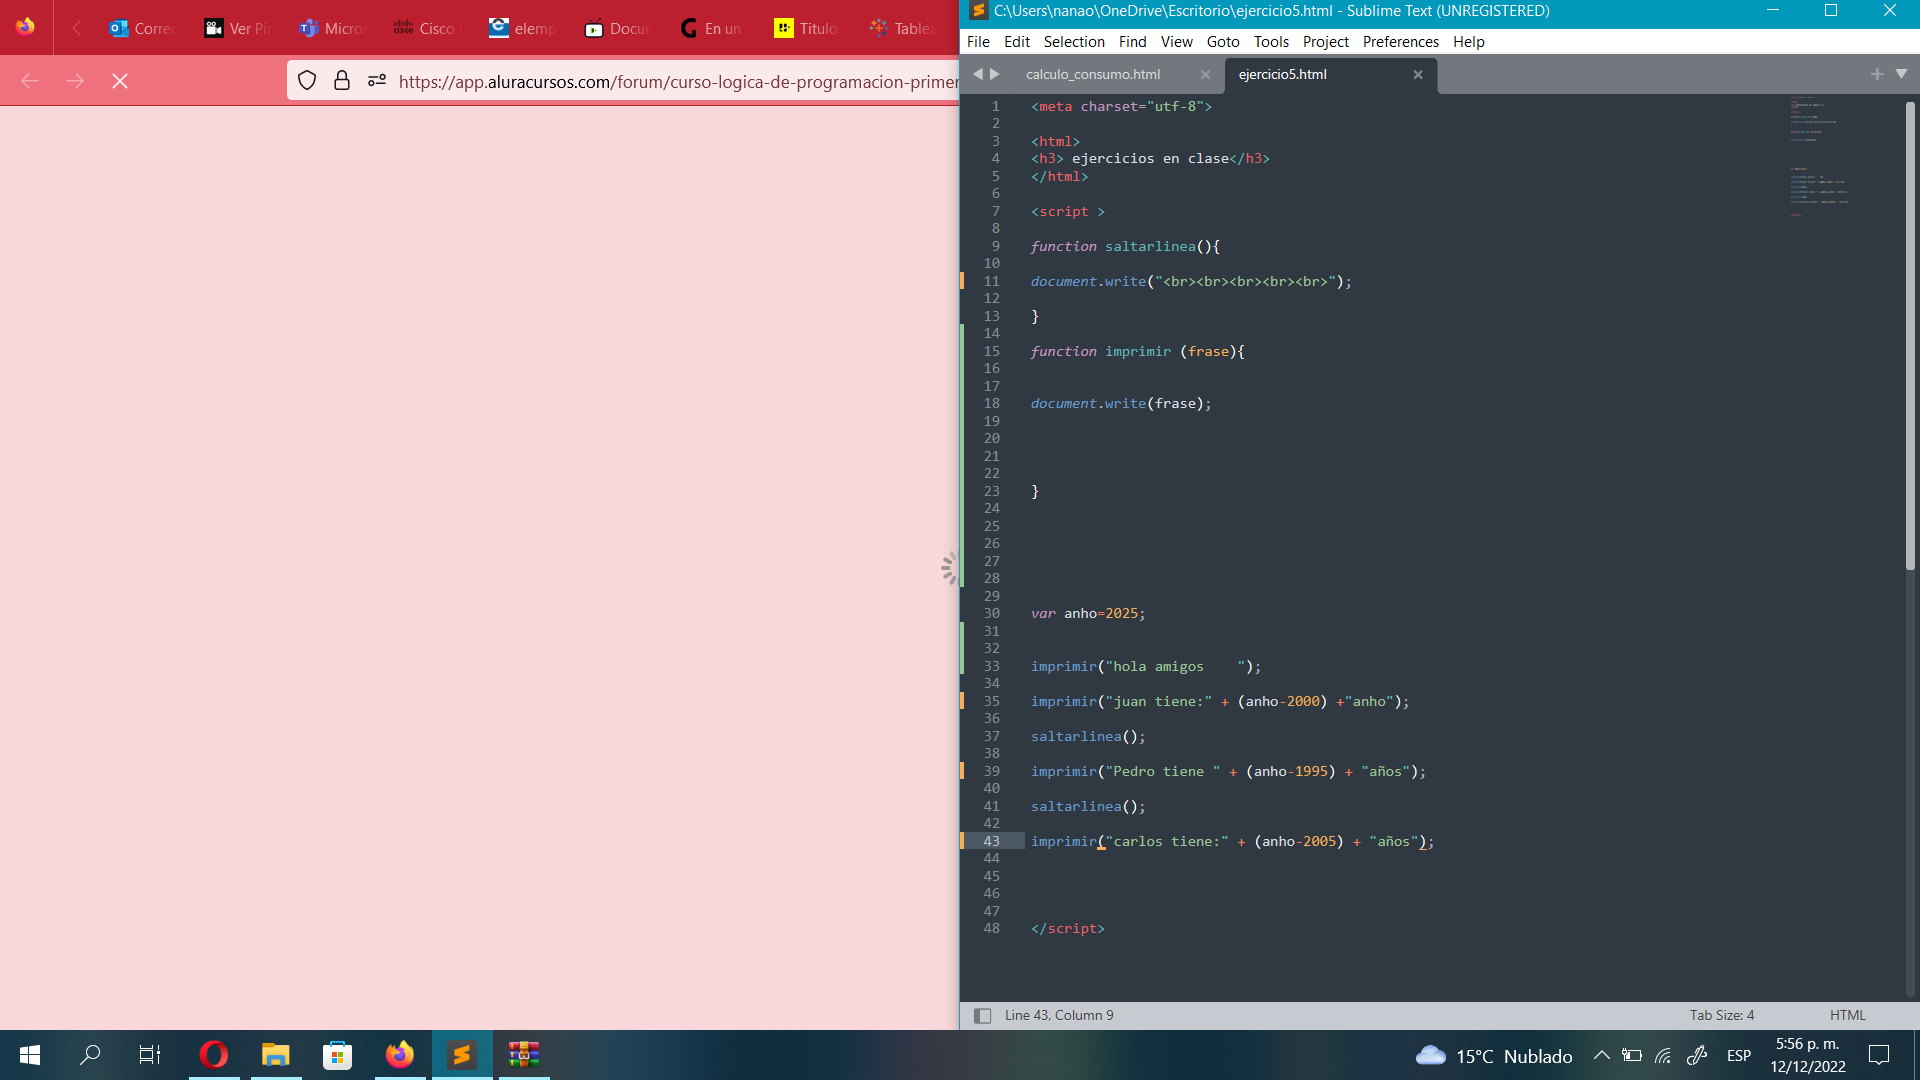The width and height of the screenshot is (1920, 1080).
Task: Open the 15°C Nublado weather widget
Action: [1494, 1056]
